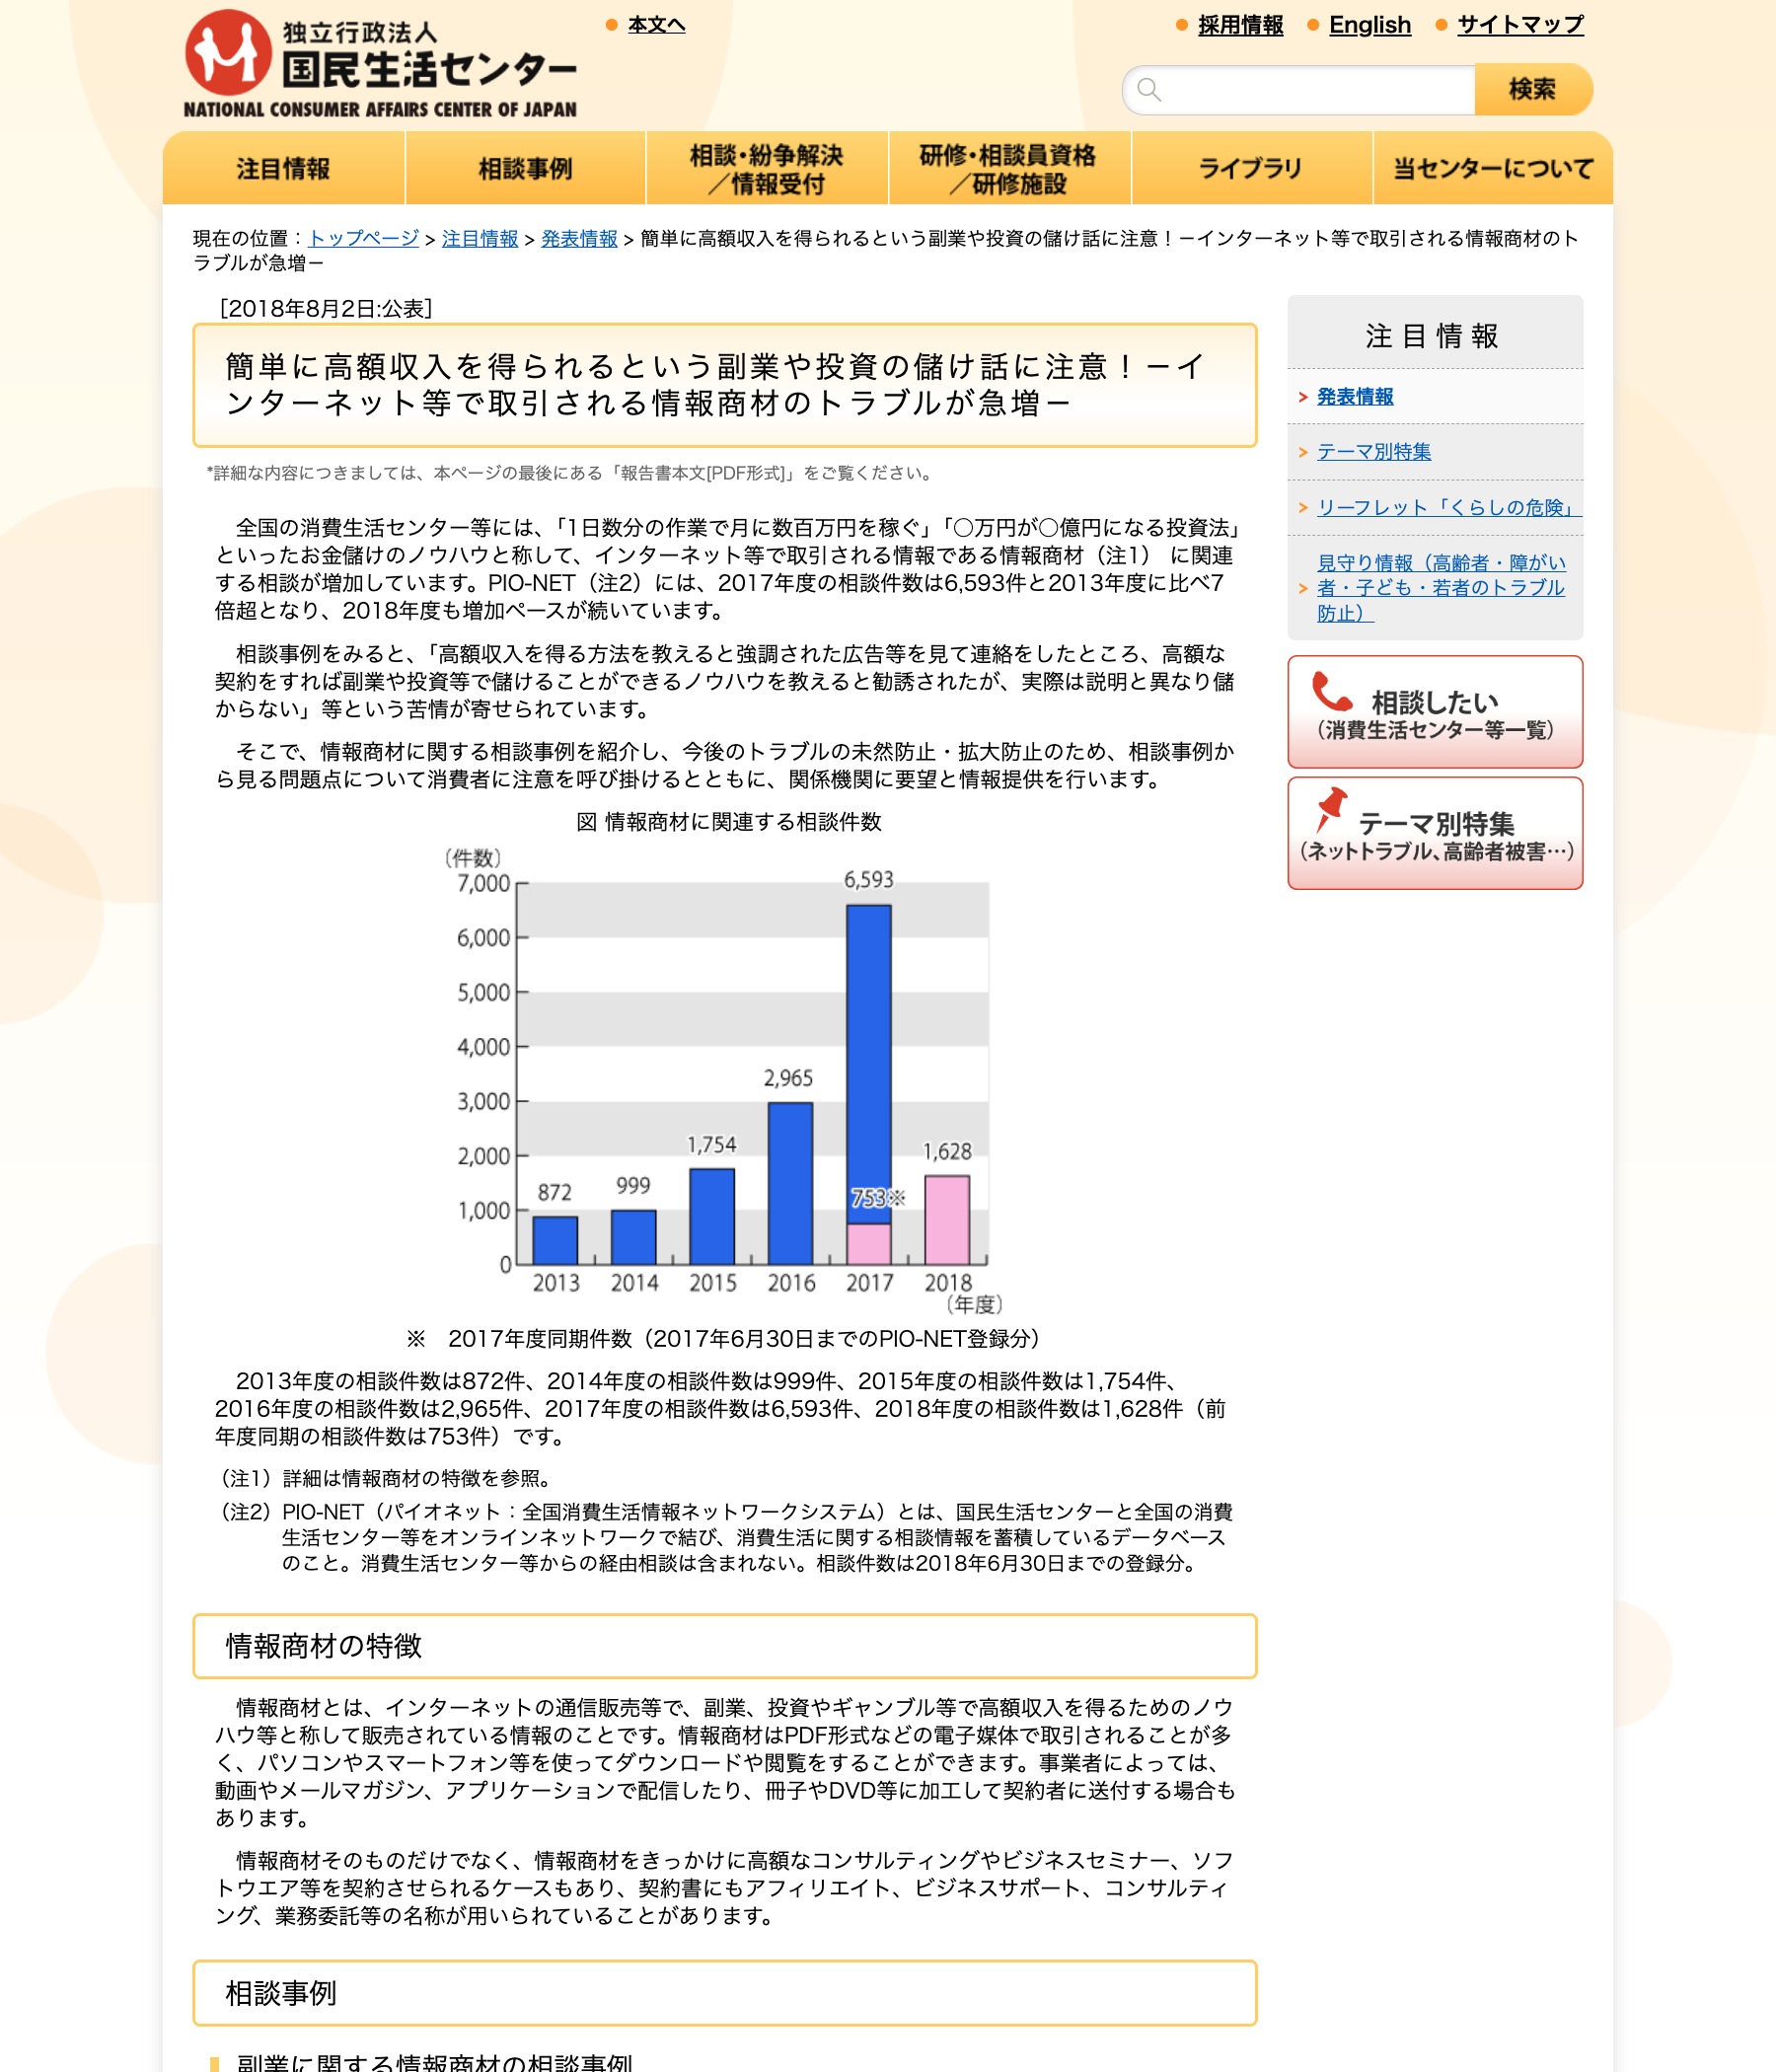
Task: Click the 副業に関する情報商材の相談事例 subheading
Action: coord(434,2062)
